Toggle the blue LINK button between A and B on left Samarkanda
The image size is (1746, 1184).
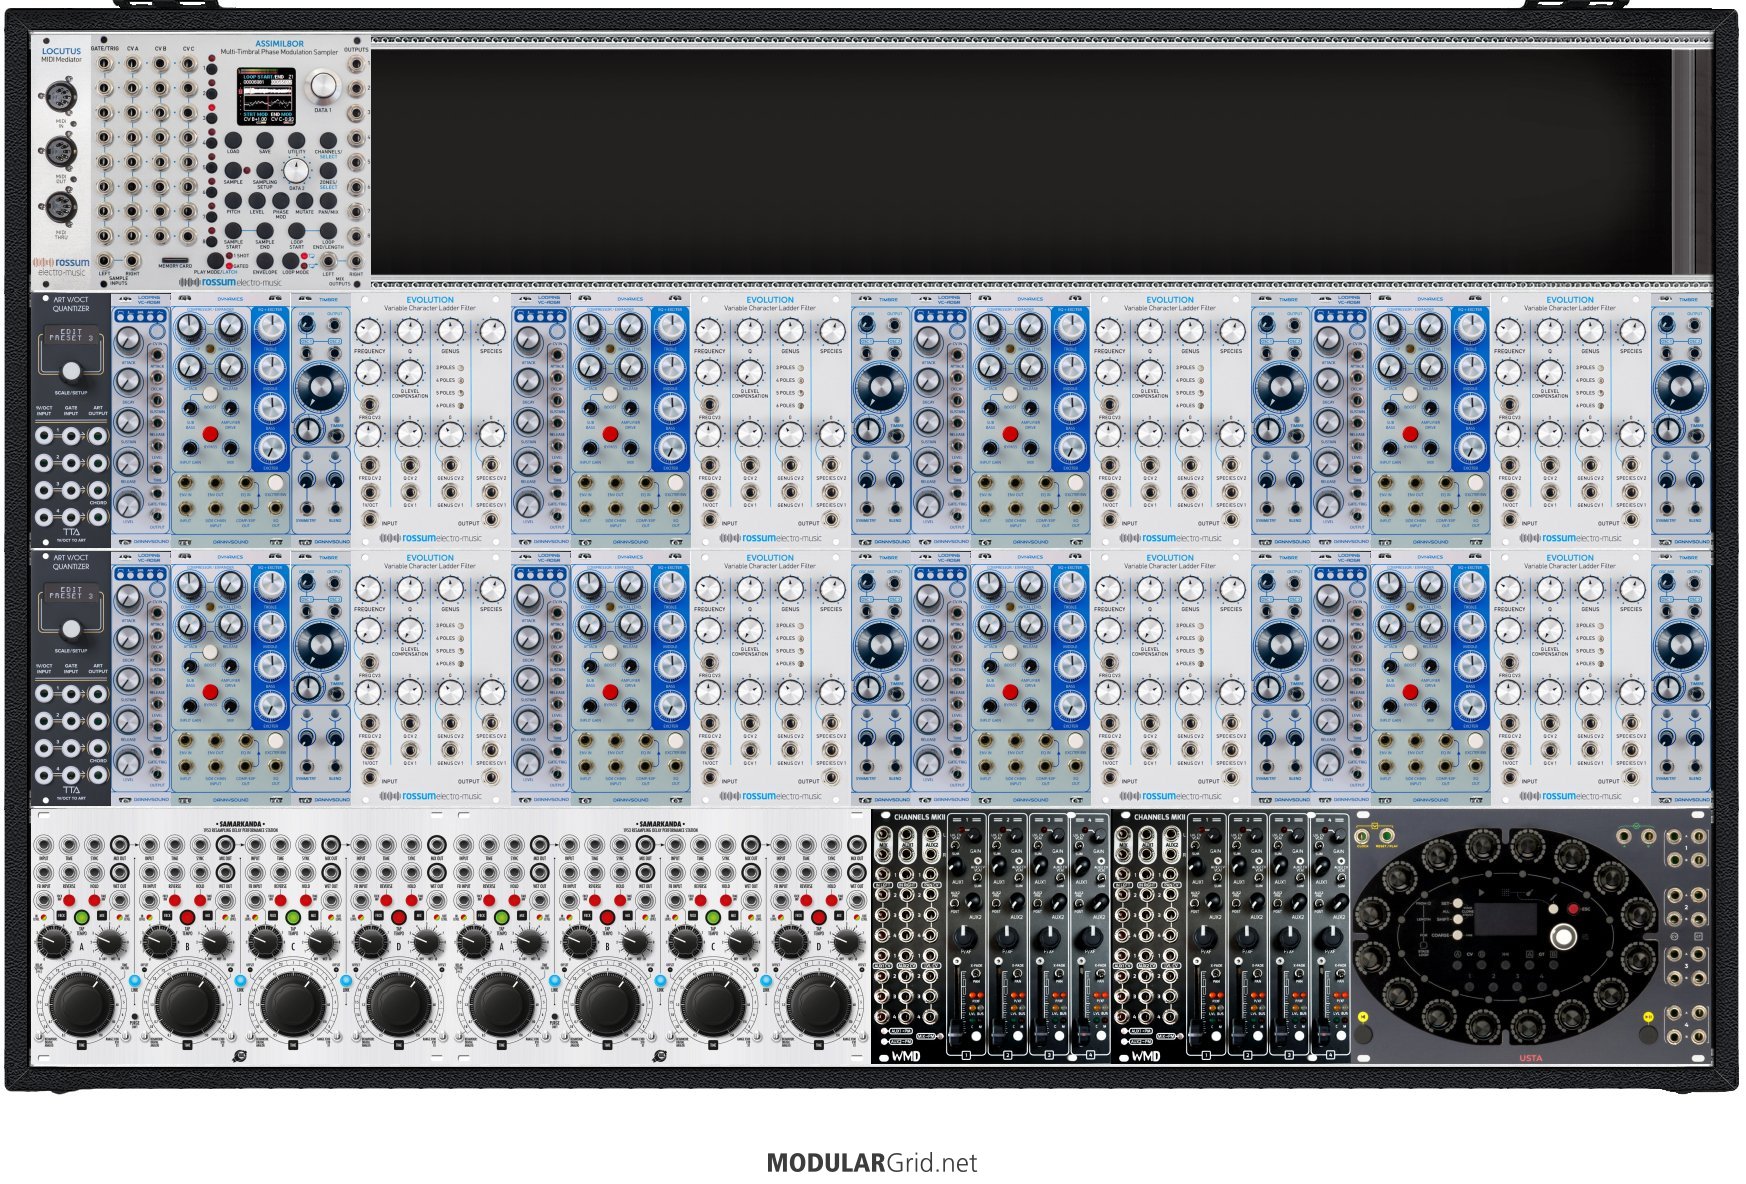coord(134,981)
